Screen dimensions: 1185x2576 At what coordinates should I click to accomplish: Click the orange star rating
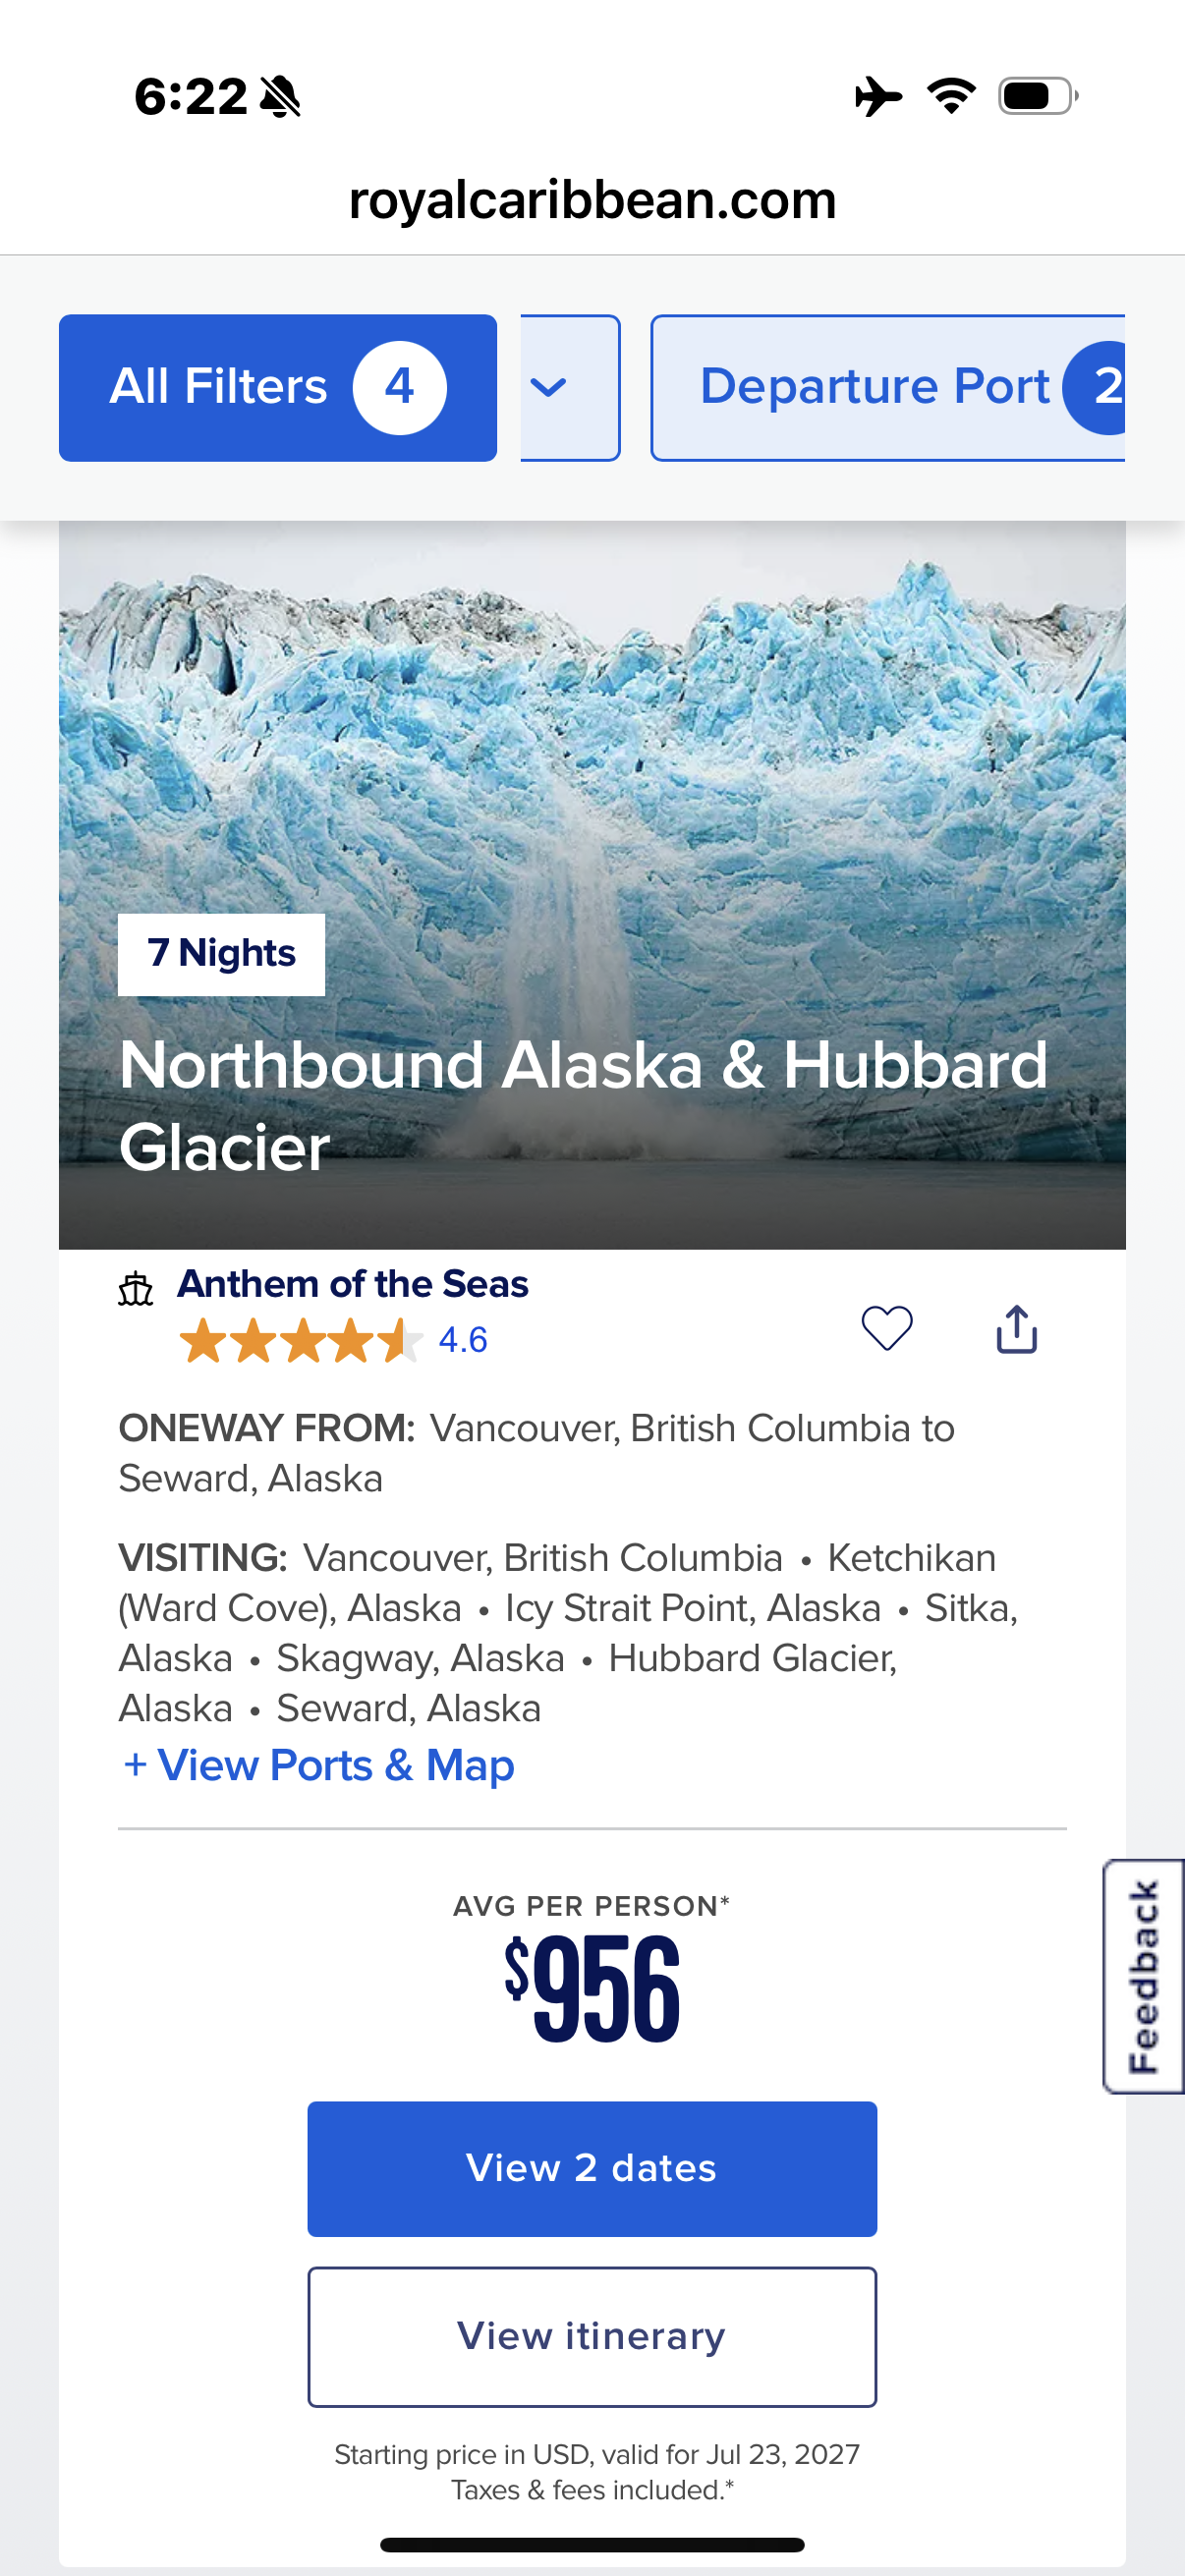pyautogui.click(x=300, y=1341)
